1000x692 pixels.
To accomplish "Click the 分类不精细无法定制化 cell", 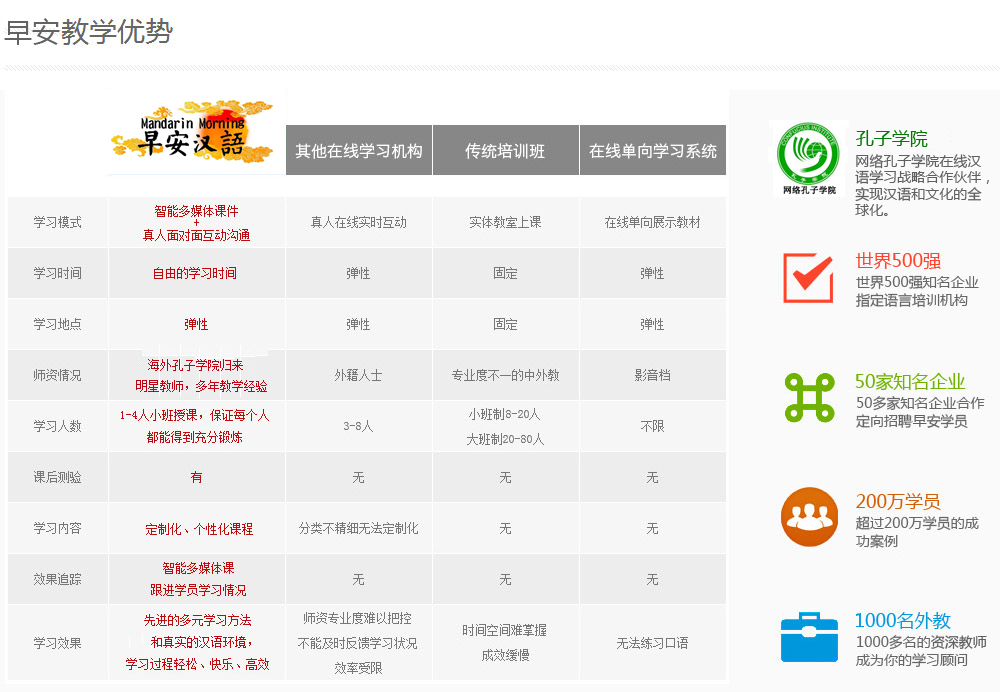I will (358, 528).
